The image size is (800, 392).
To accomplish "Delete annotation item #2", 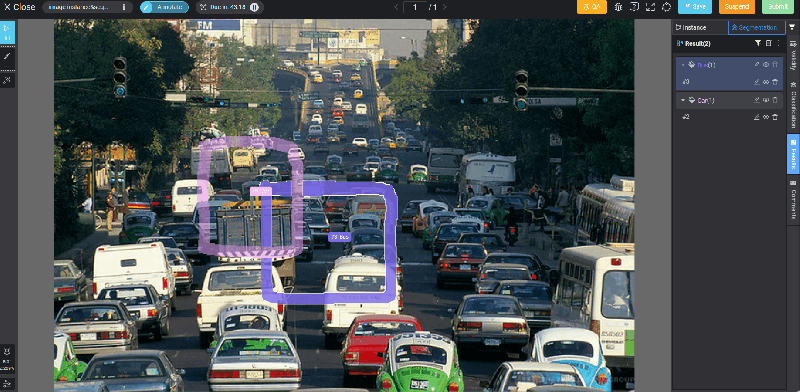I will (775, 117).
